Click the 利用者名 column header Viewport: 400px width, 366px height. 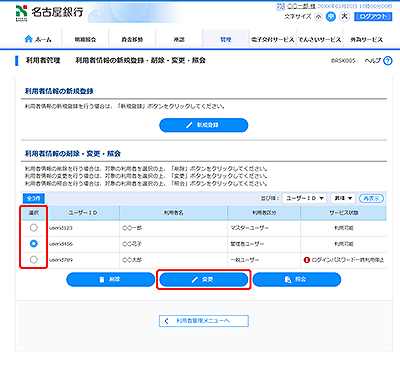[173, 213]
